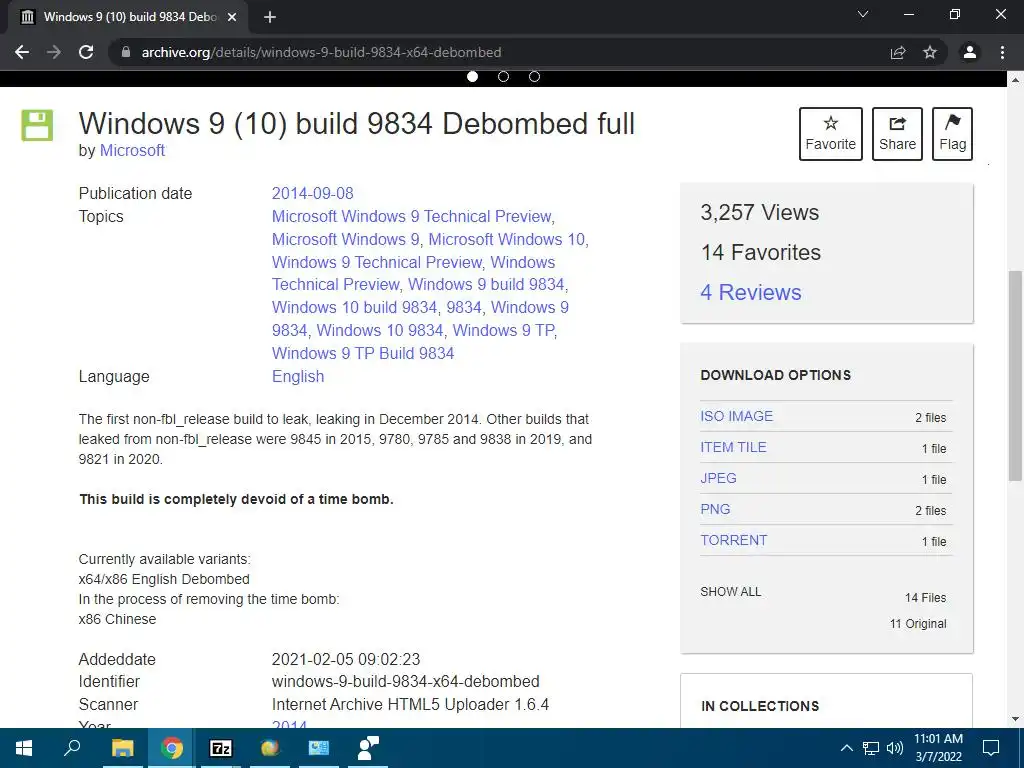Open the 4 Reviews link
The height and width of the screenshot is (768, 1024).
[751, 292]
